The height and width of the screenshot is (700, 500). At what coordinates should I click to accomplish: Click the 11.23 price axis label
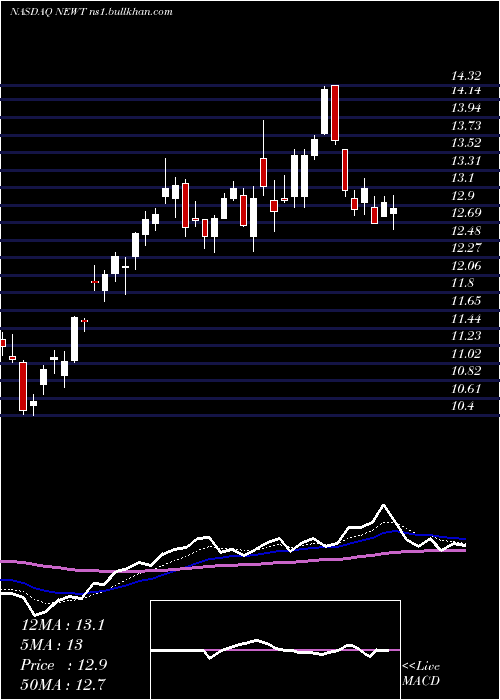point(467,336)
